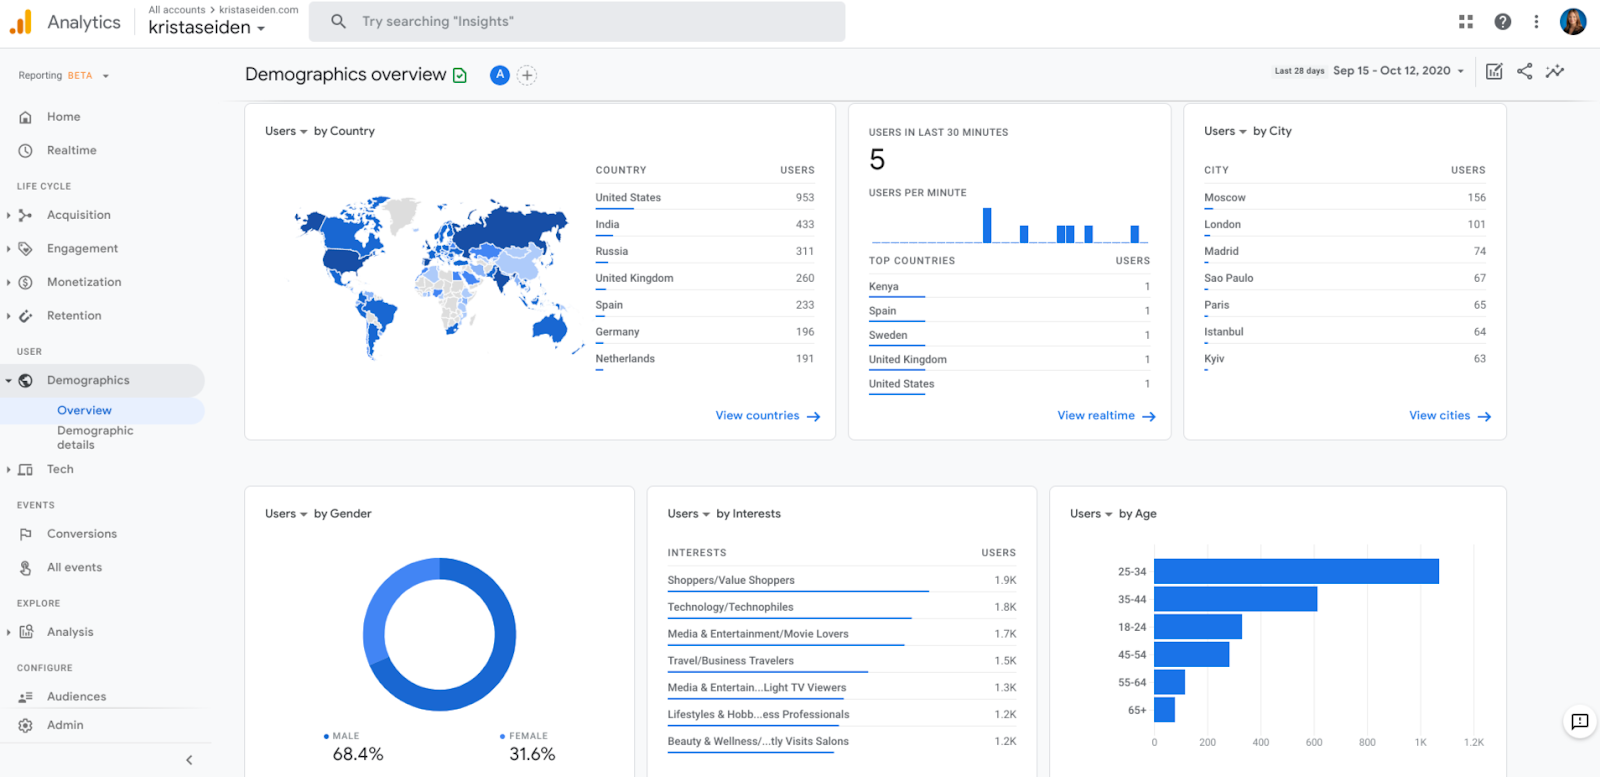Add a comparison with the plus icon
The image size is (1600, 777).
[x=527, y=75]
